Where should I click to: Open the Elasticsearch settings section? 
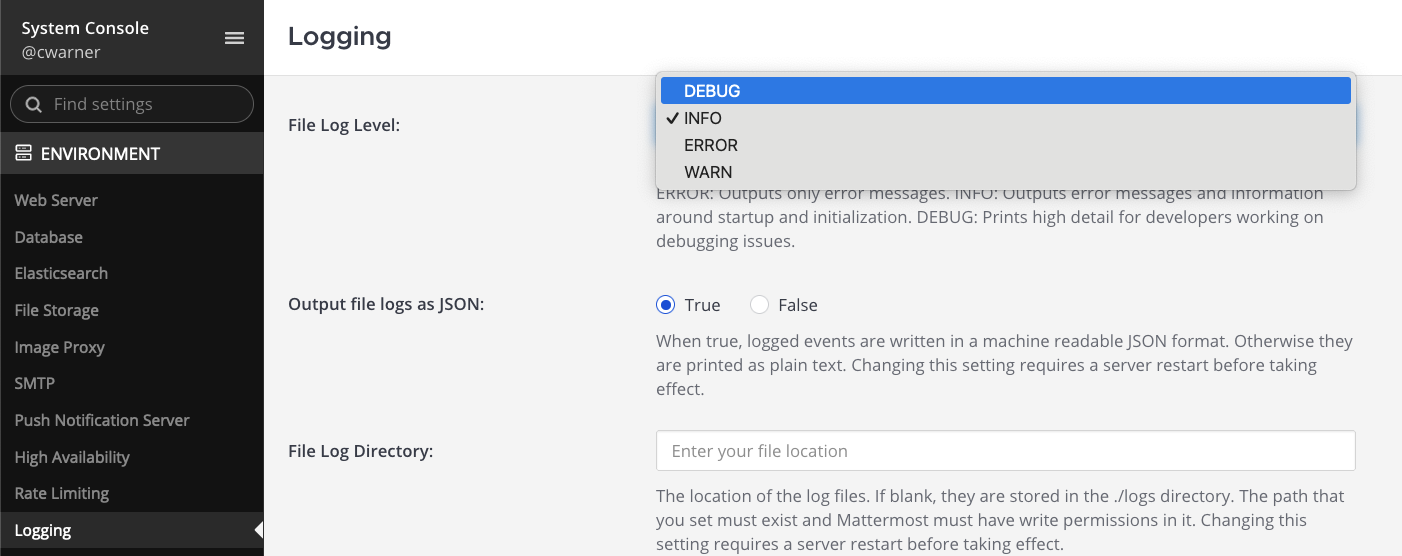pos(61,273)
